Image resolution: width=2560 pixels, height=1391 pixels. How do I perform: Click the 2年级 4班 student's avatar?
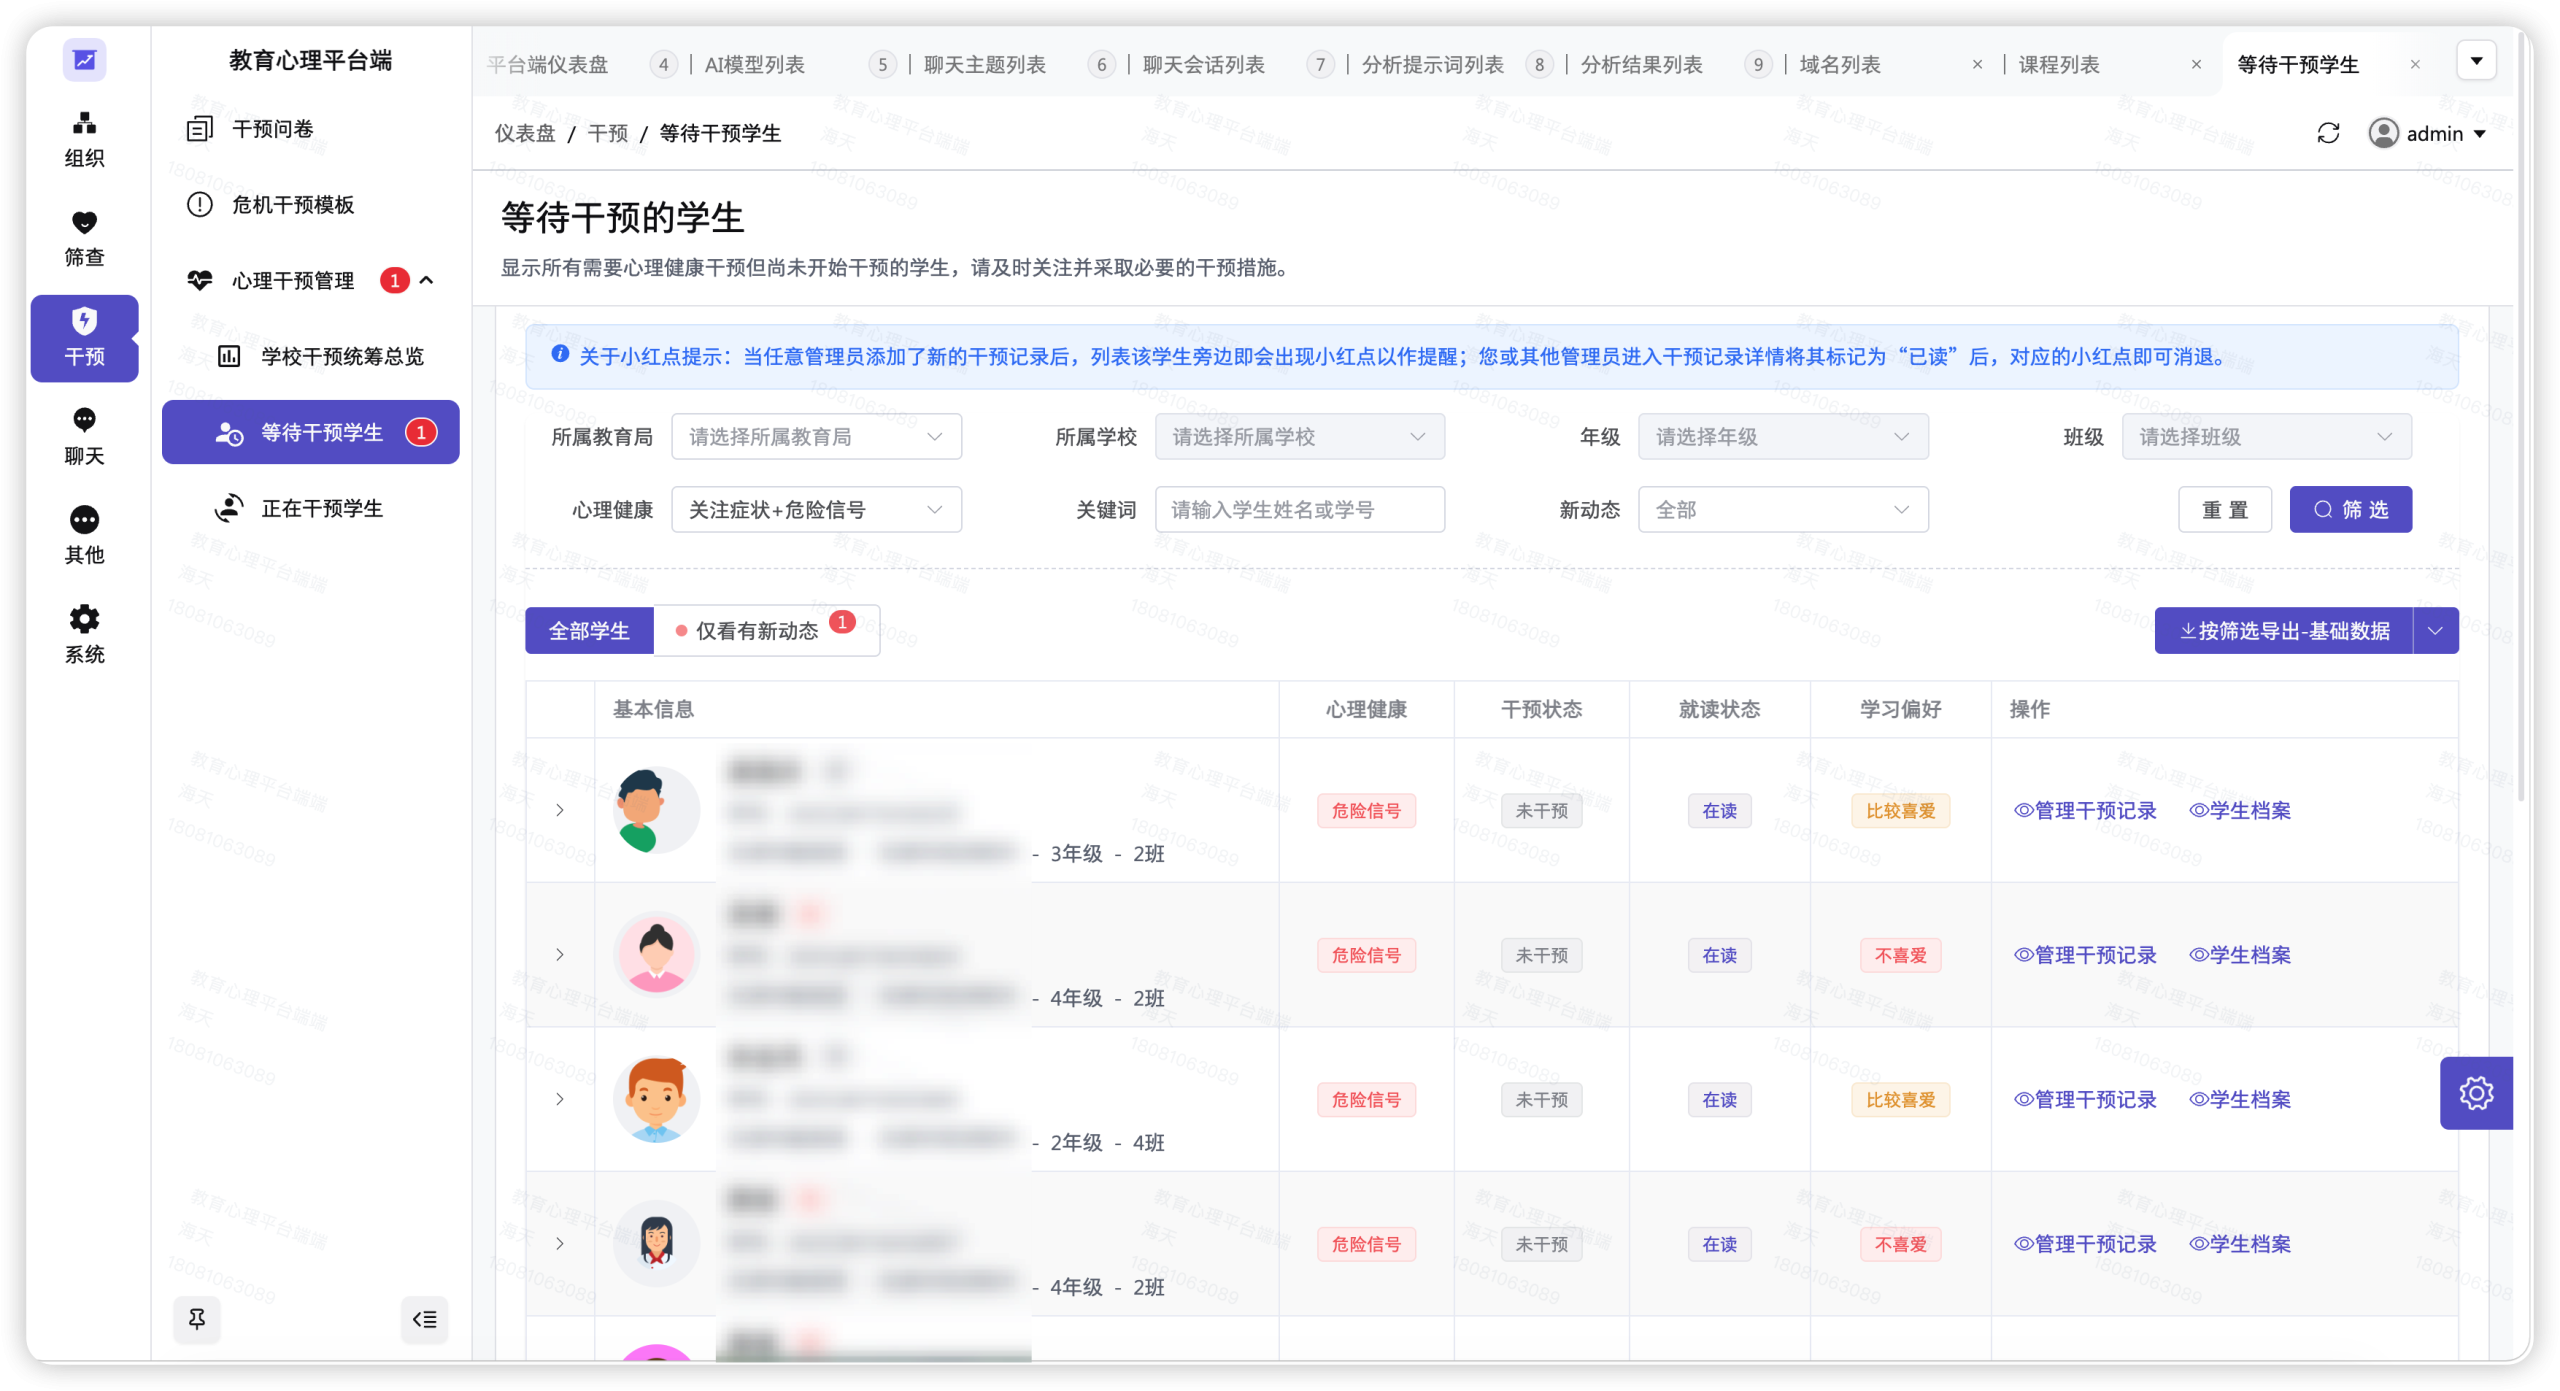[656, 1098]
